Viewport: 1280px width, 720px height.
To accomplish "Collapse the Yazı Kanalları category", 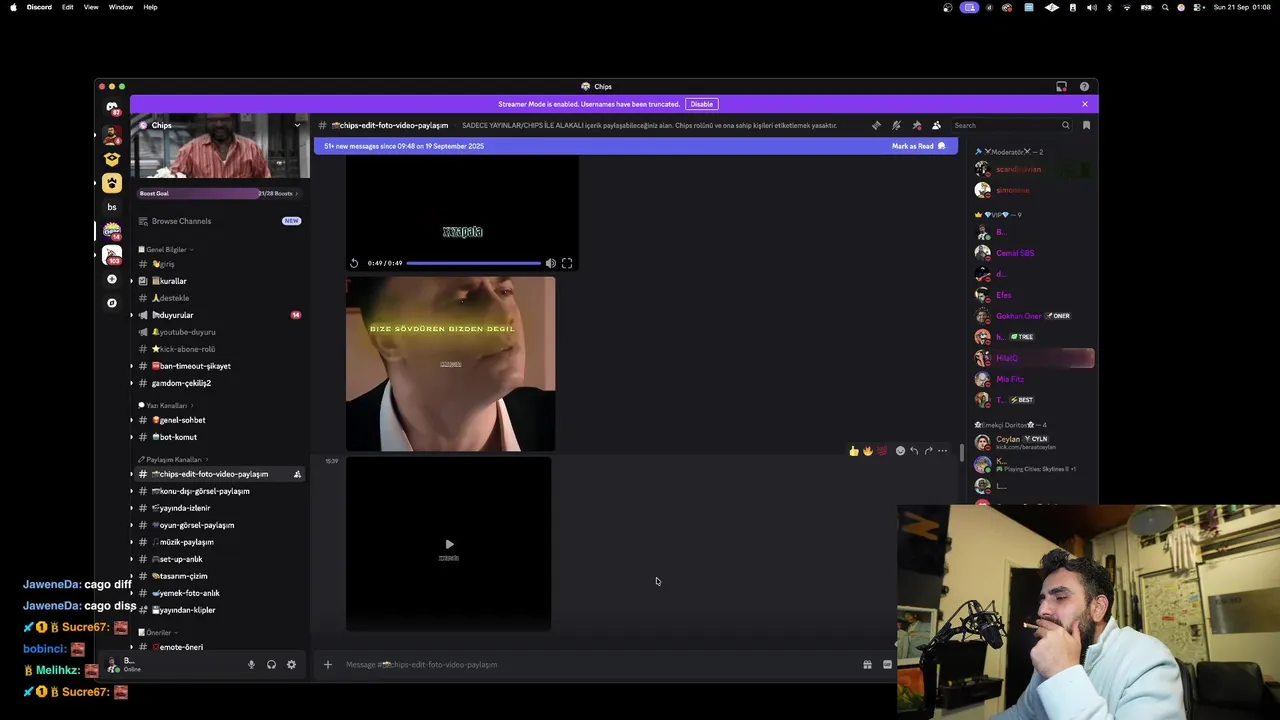I will (165, 405).
